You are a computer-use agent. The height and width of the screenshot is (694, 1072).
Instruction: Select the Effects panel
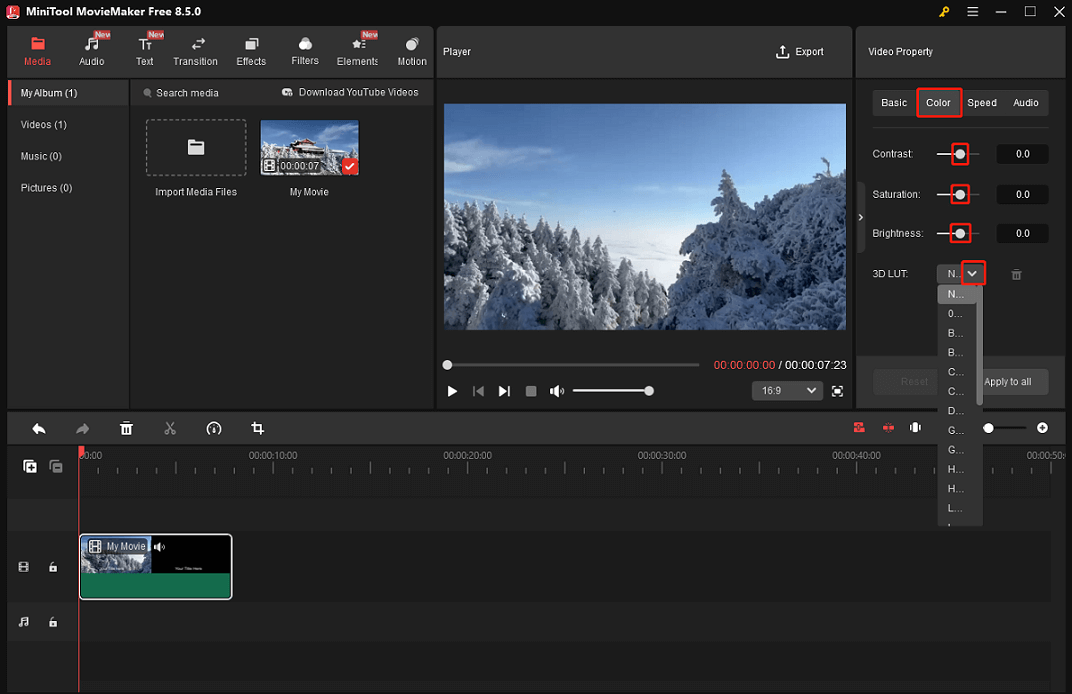[251, 50]
